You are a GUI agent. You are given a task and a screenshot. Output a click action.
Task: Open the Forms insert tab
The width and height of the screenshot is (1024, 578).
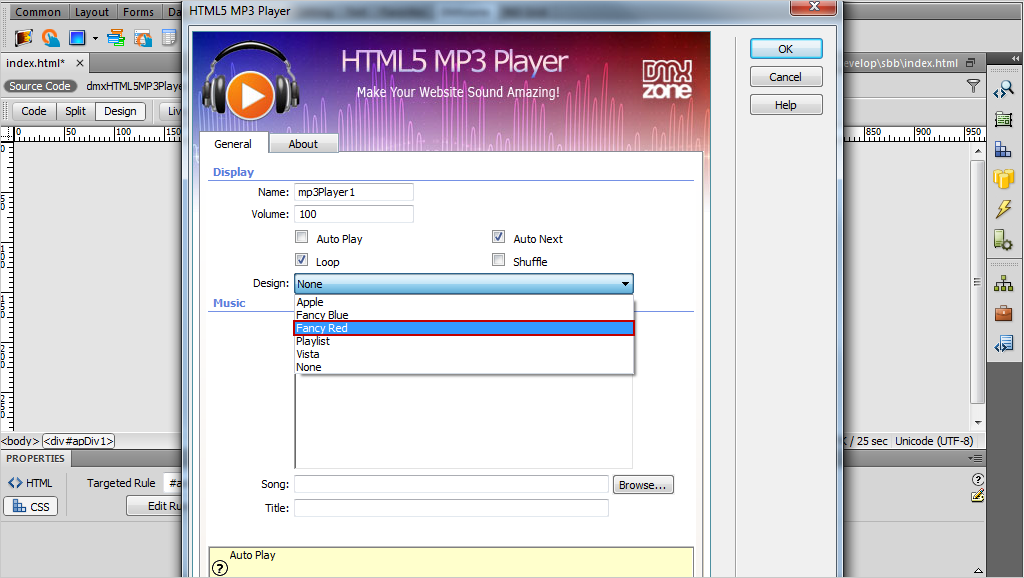tap(138, 12)
